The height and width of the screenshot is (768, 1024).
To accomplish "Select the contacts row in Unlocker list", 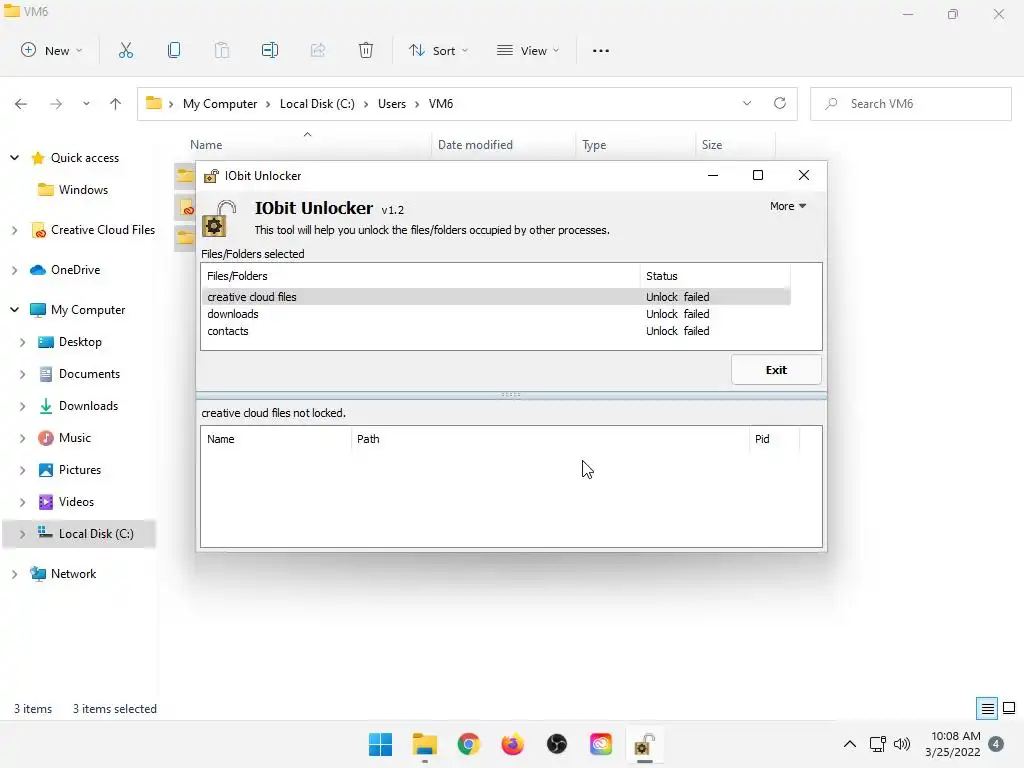I will [496, 330].
